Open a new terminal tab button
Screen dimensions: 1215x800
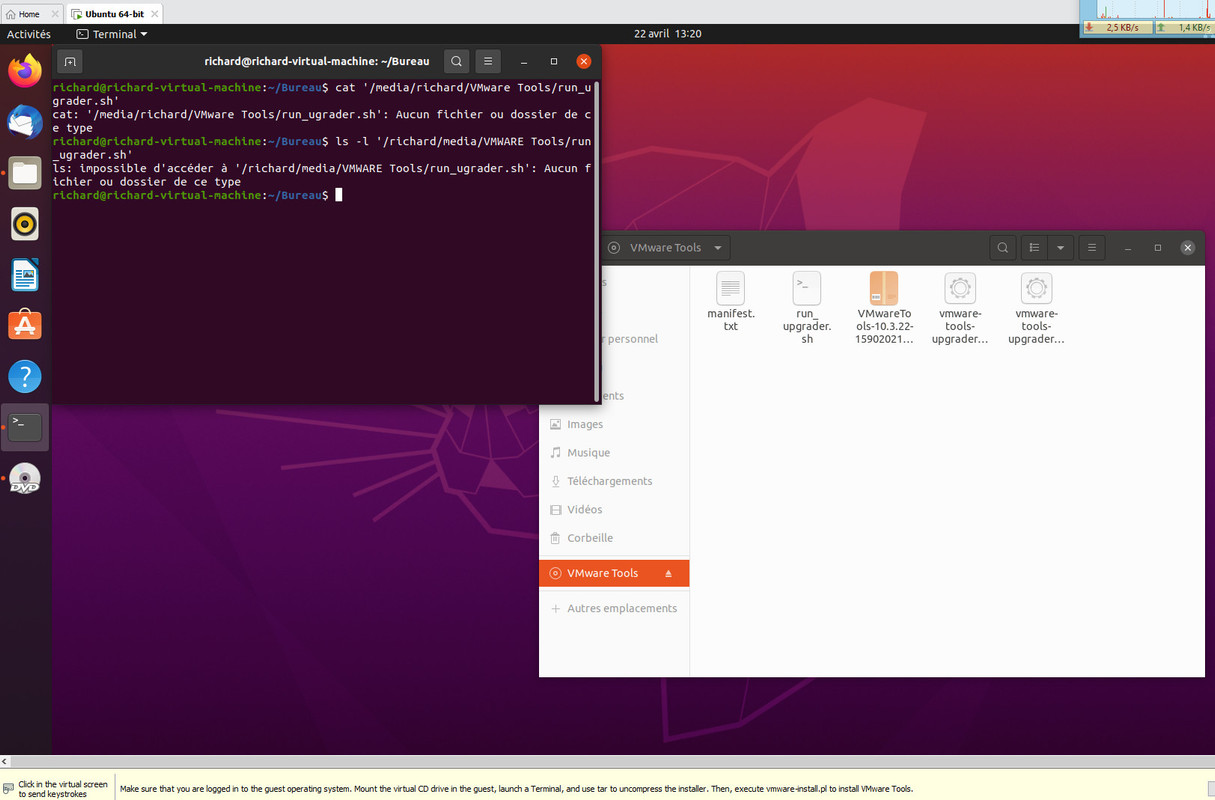[x=70, y=61]
